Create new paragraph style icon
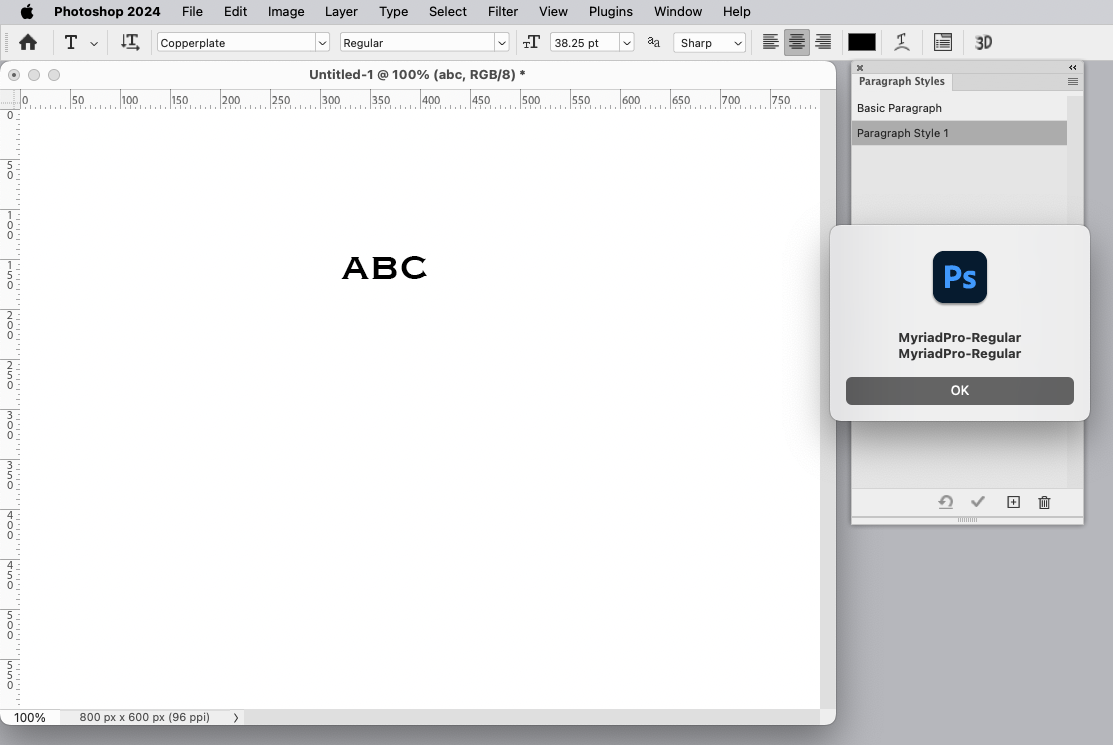 click(1013, 502)
